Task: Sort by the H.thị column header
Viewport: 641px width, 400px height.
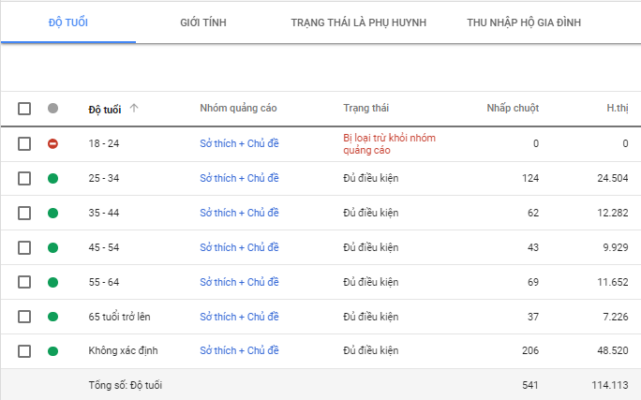Action: pyautogui.click(x=617, y=108)
